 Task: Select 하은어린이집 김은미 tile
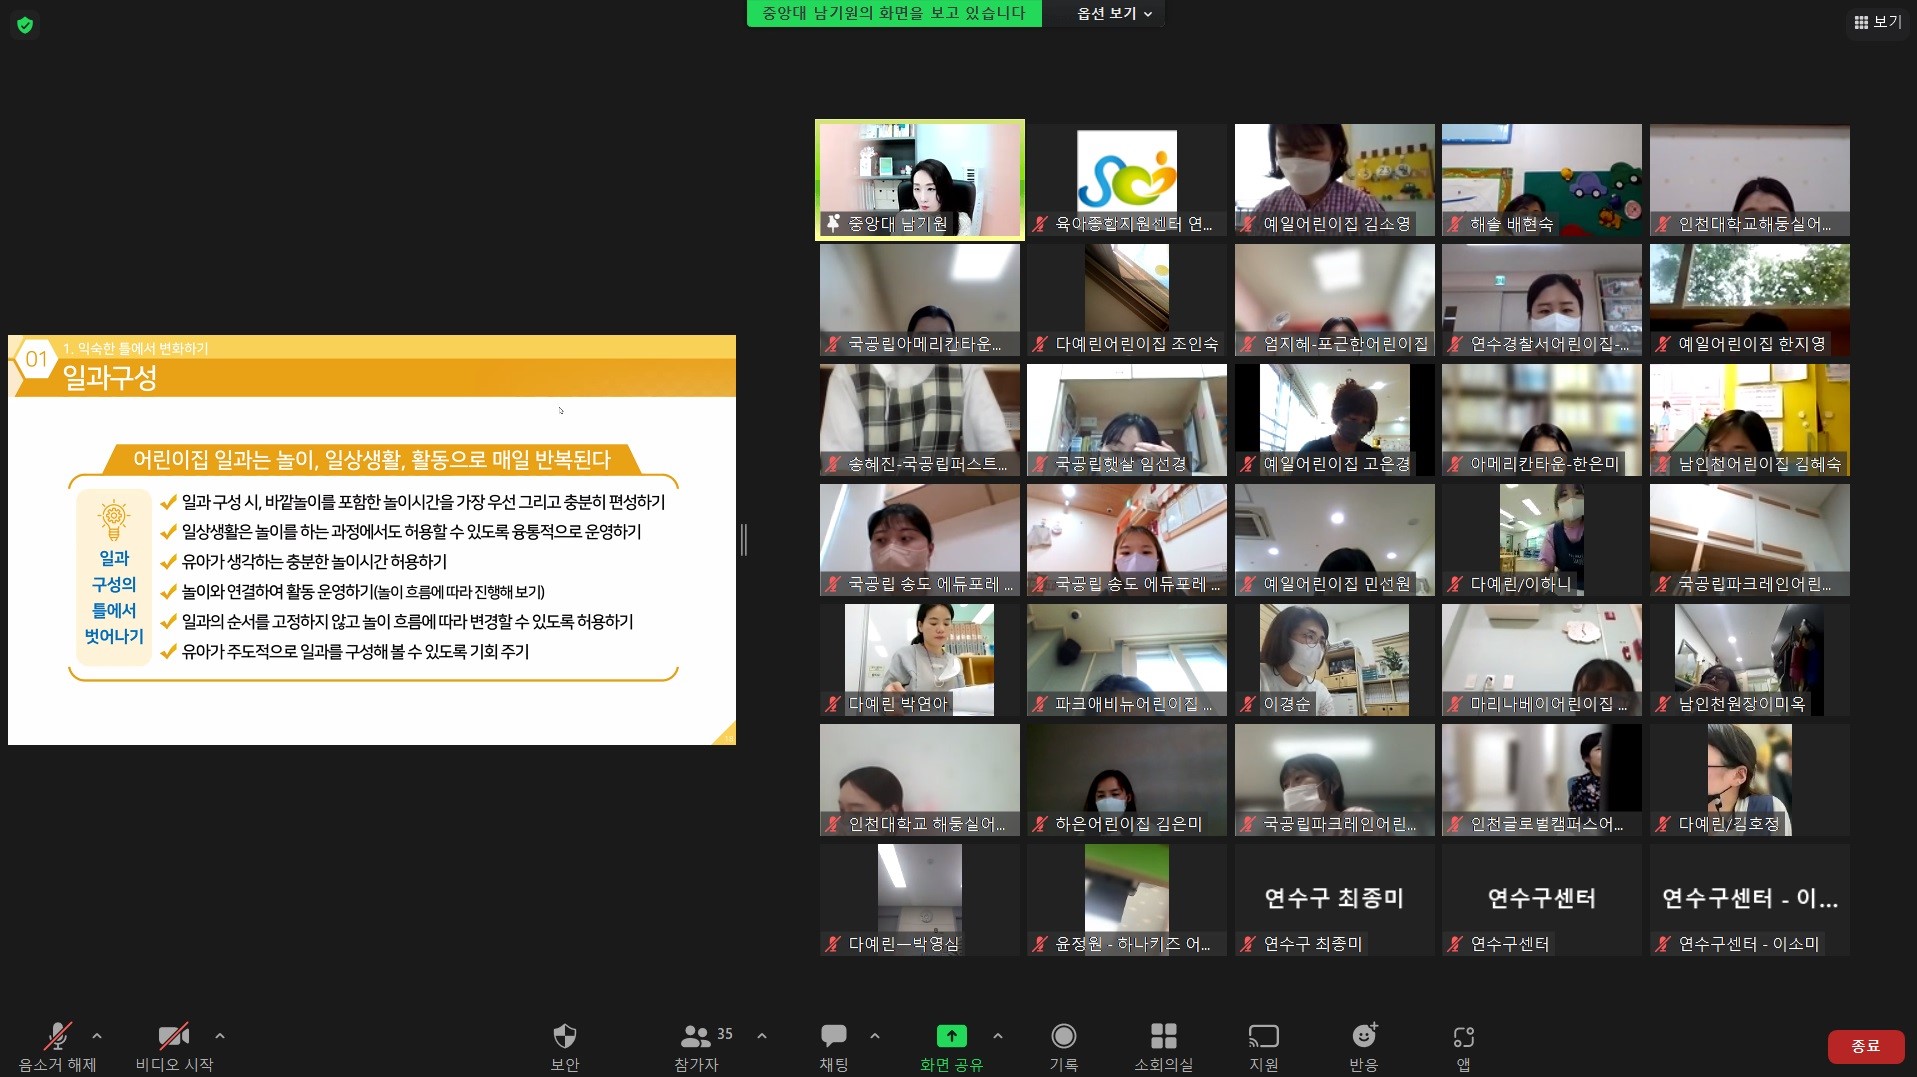pyautogui.click(x=1127, y=780)
